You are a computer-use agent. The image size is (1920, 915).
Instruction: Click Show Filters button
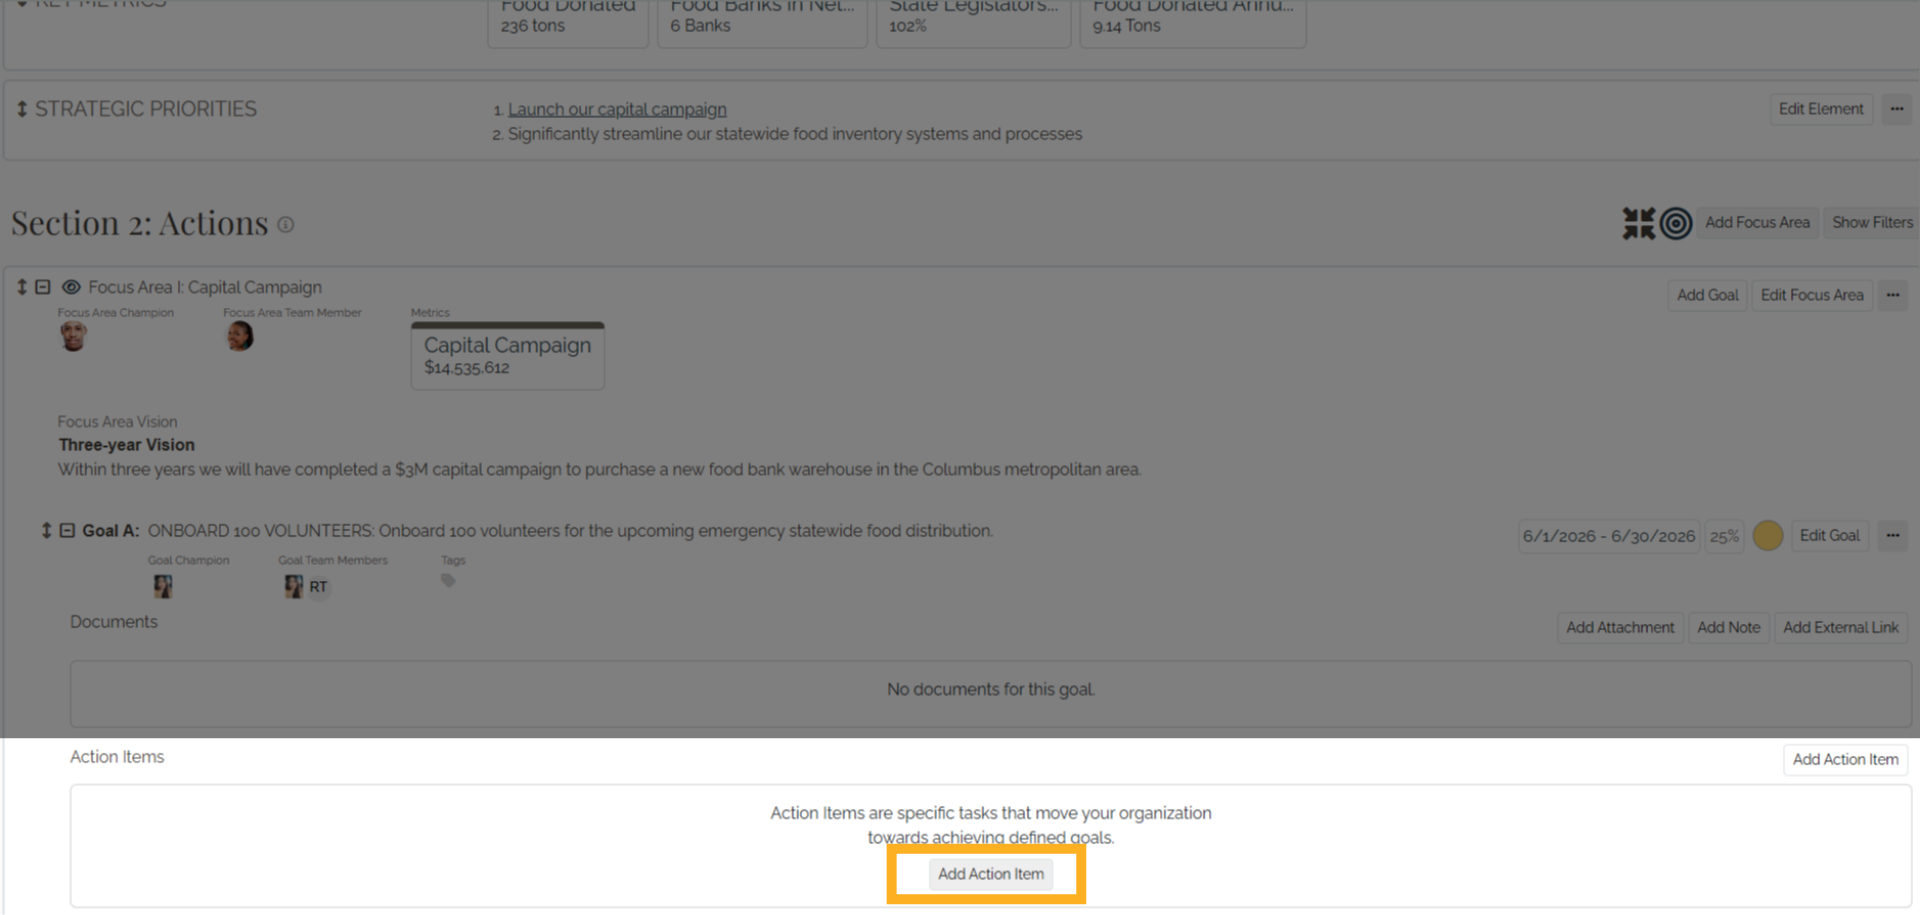(x=1872, y=223)
